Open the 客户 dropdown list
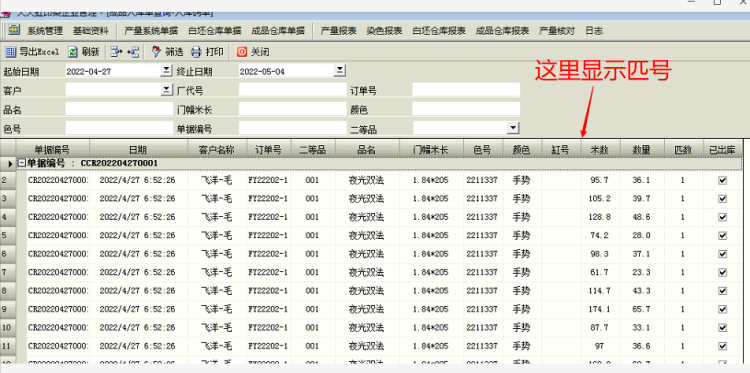The height and width of the screenshot is (373, 750). coord(166,89)
